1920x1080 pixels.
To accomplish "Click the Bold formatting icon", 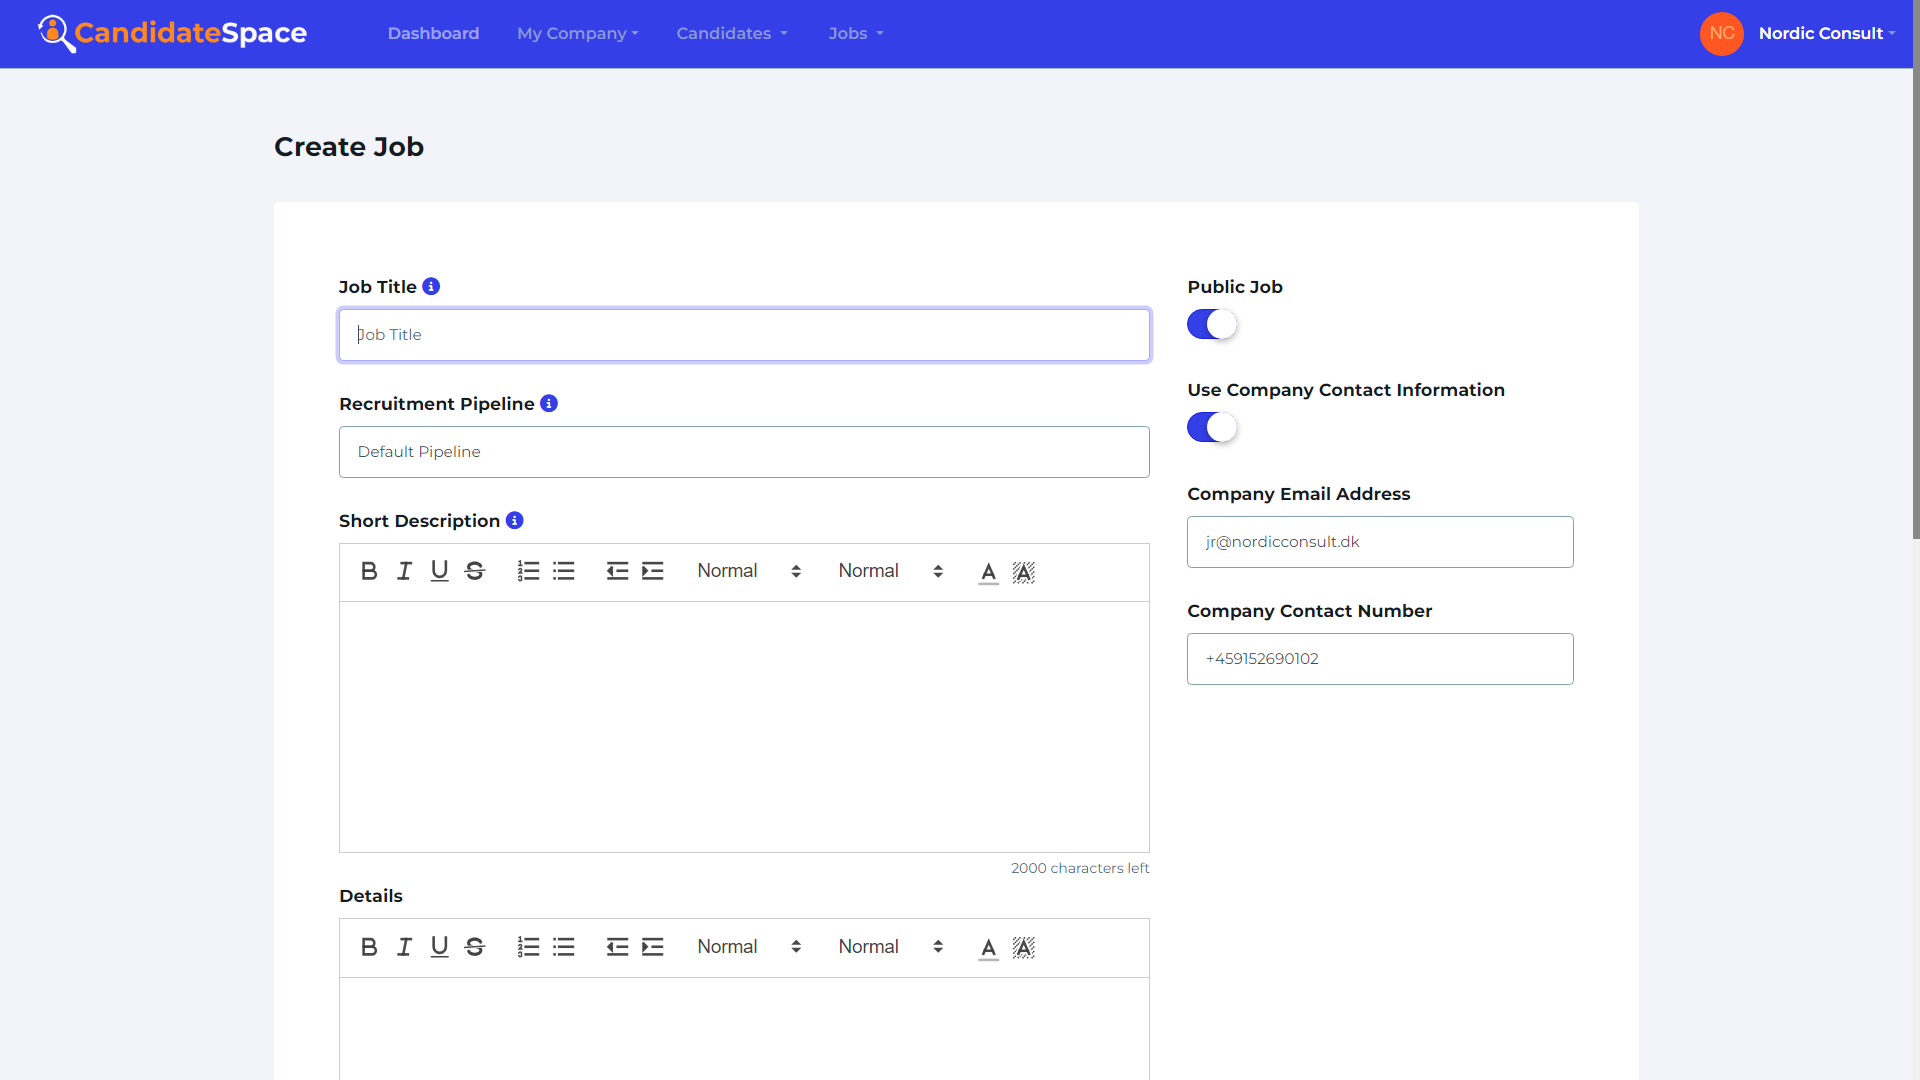I will [369, 572].
